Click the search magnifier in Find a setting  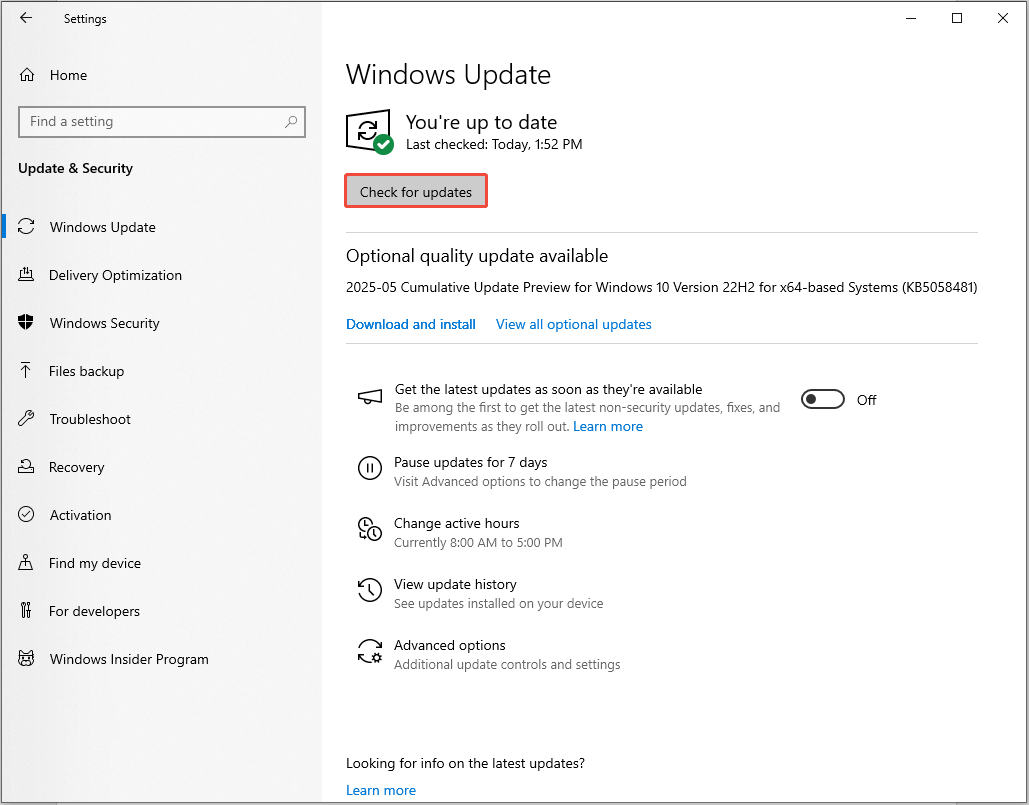click(291, 122)
